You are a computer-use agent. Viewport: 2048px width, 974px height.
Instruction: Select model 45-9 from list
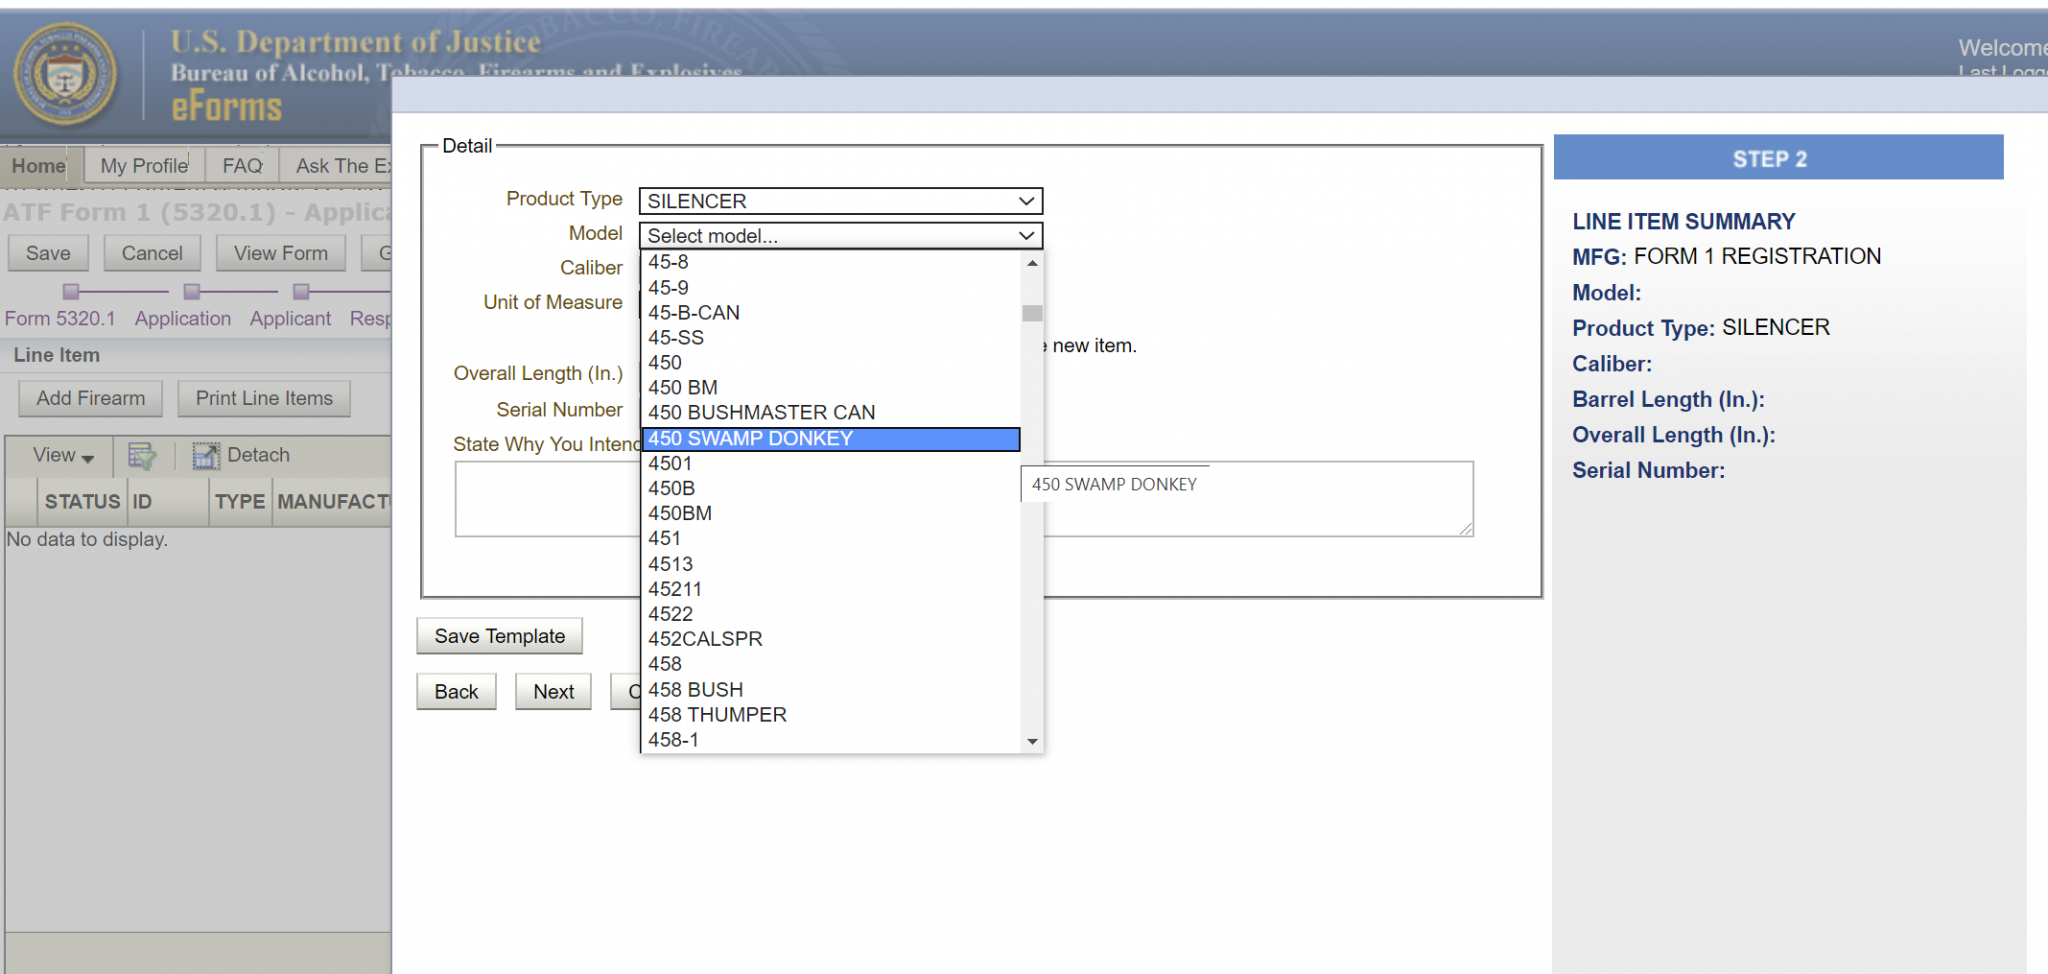(x=830, y=288)
